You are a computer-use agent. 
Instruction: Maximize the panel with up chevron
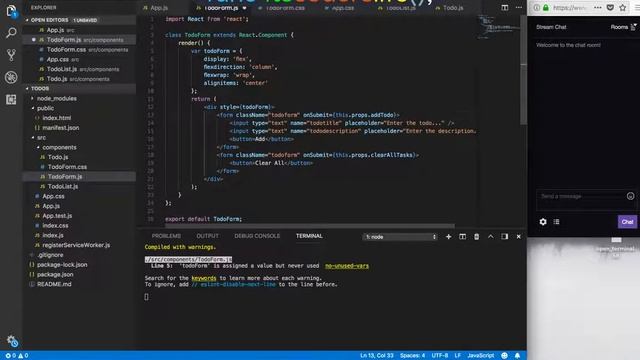(491, 237)
